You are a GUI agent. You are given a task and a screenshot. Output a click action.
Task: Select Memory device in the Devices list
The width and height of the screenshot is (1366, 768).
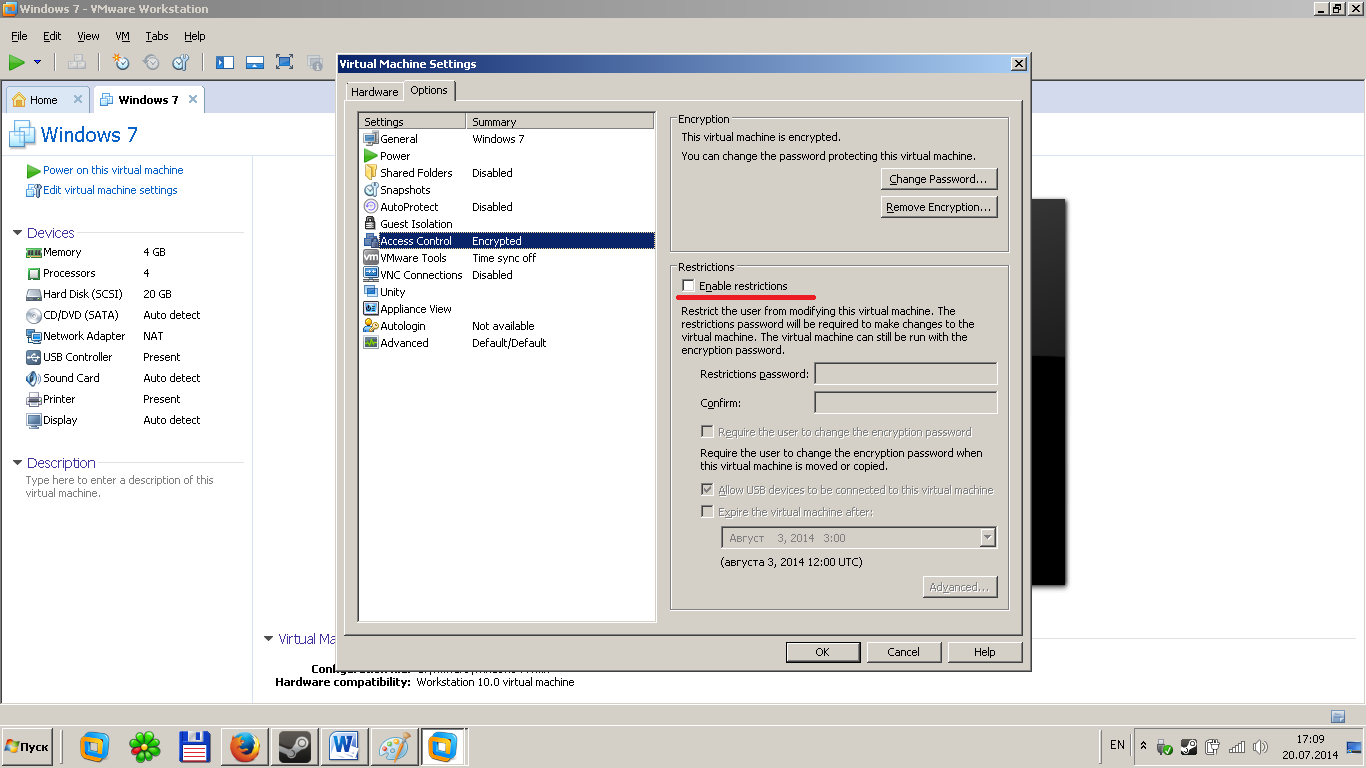coord(62,252)
